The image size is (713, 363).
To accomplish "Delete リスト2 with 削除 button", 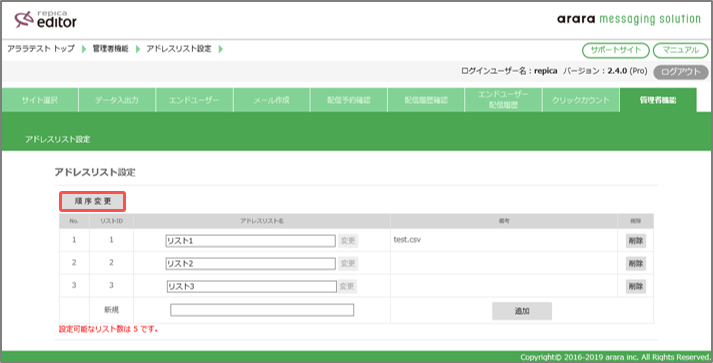I will 636,263.
